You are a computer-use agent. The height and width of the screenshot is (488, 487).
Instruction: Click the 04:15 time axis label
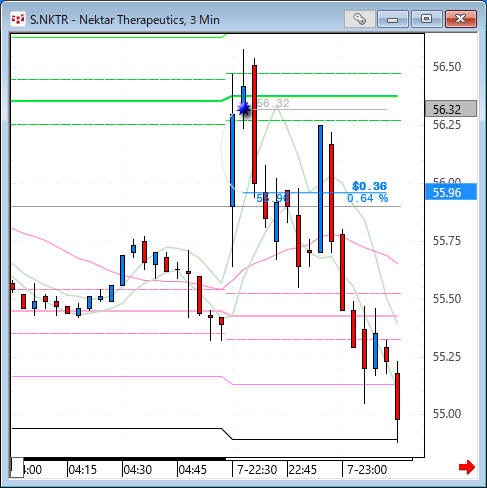point(82,470)
